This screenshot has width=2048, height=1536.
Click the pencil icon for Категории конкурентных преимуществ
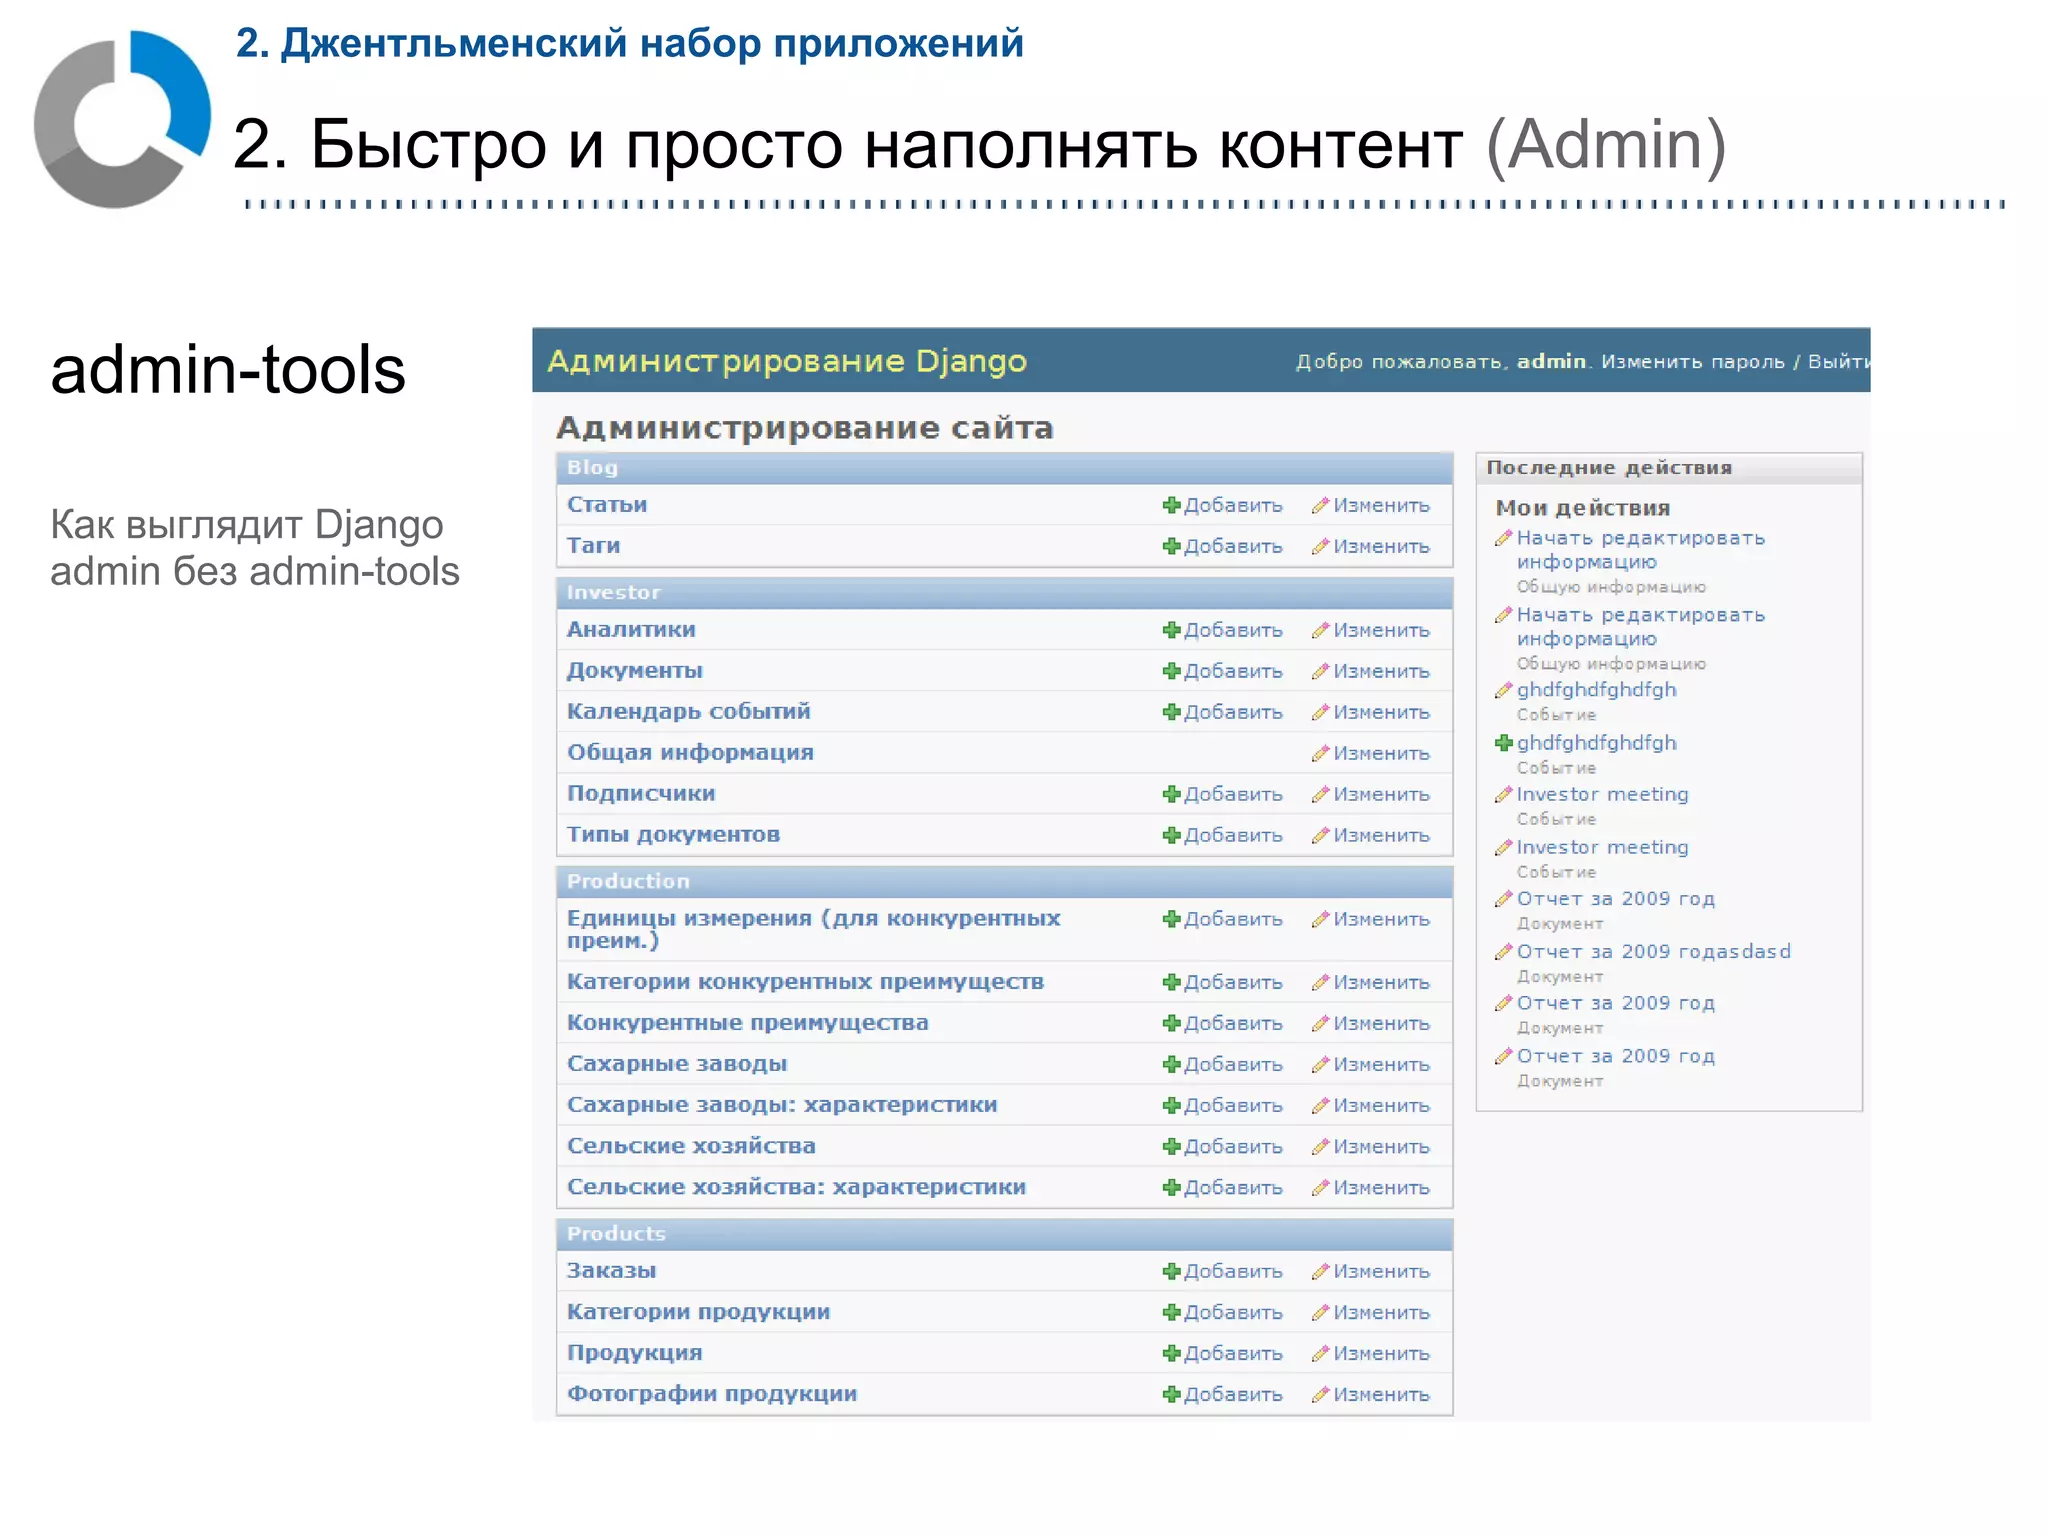[x=1320, y=982]
